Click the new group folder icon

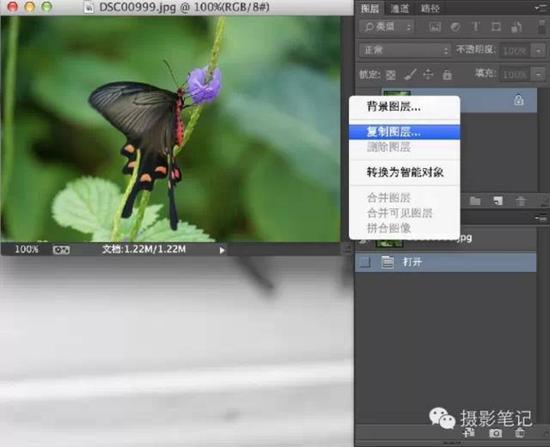coord(475,201)
